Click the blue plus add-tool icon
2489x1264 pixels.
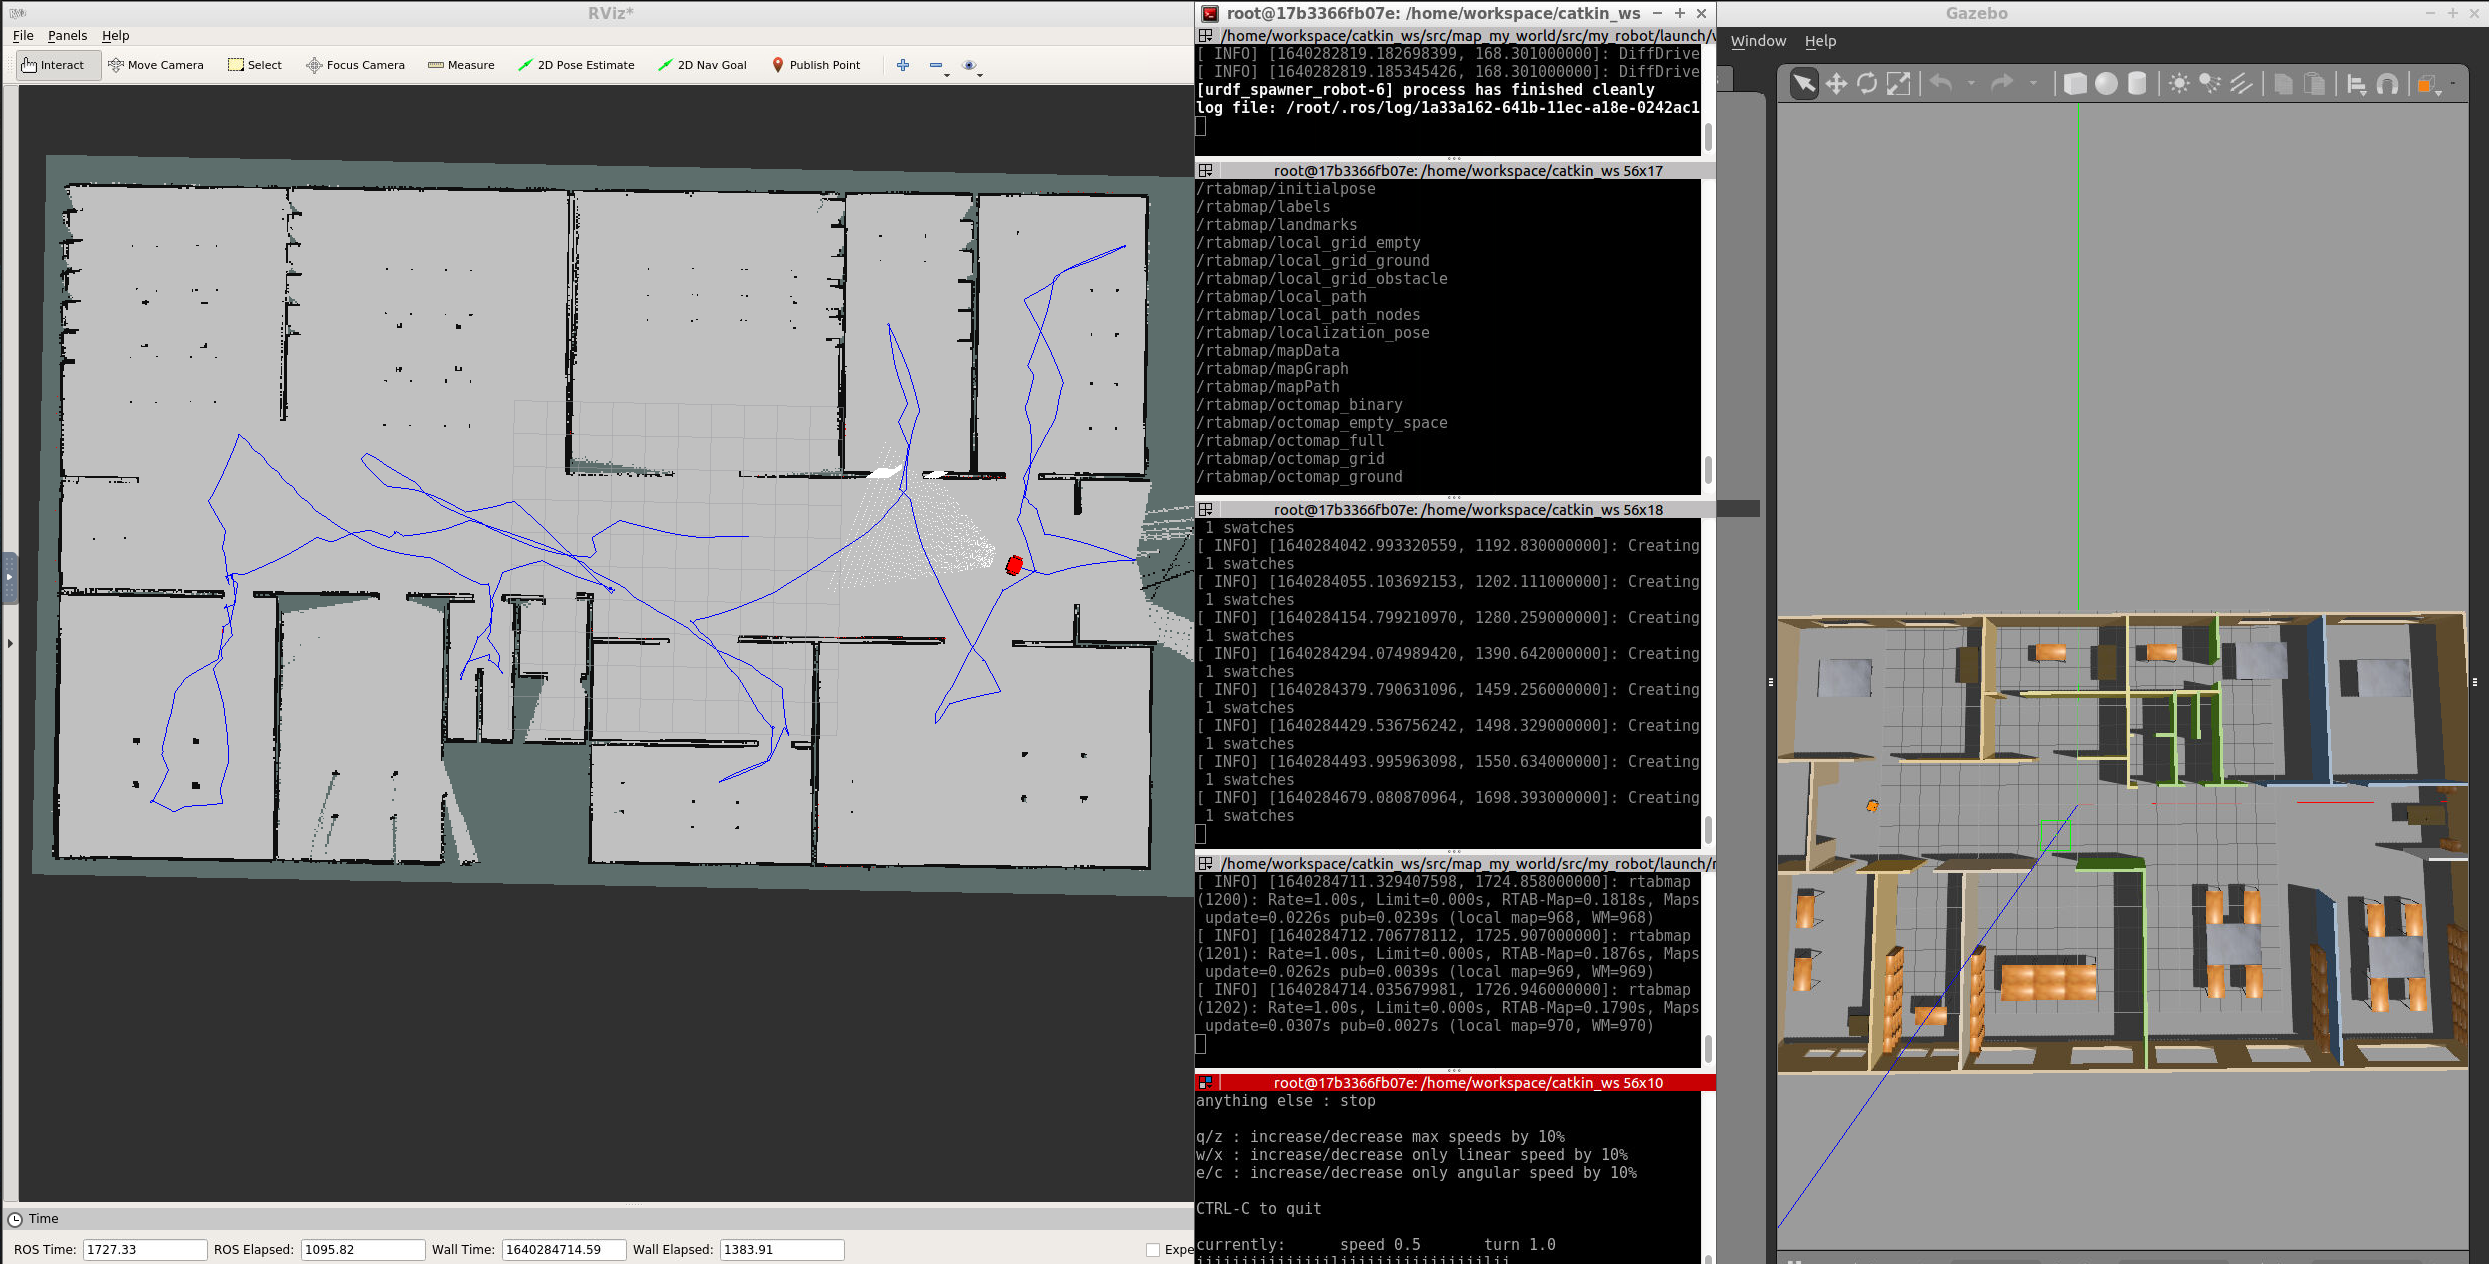tap(903, 65)
